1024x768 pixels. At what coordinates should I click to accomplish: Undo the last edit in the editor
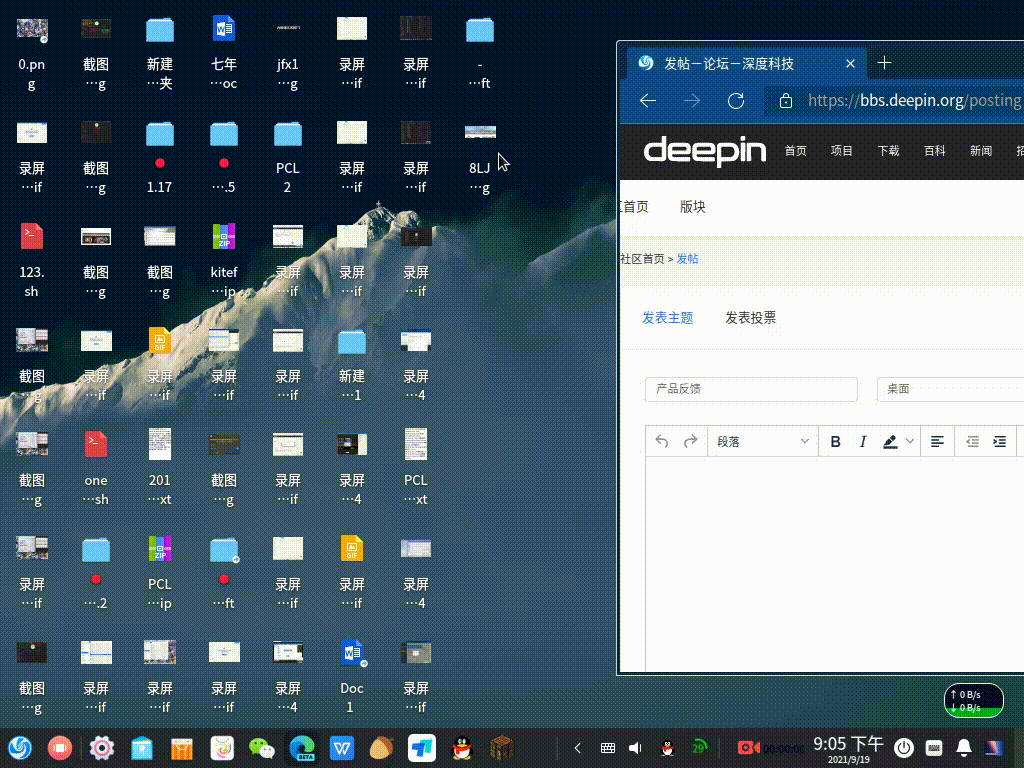(661, 441)
